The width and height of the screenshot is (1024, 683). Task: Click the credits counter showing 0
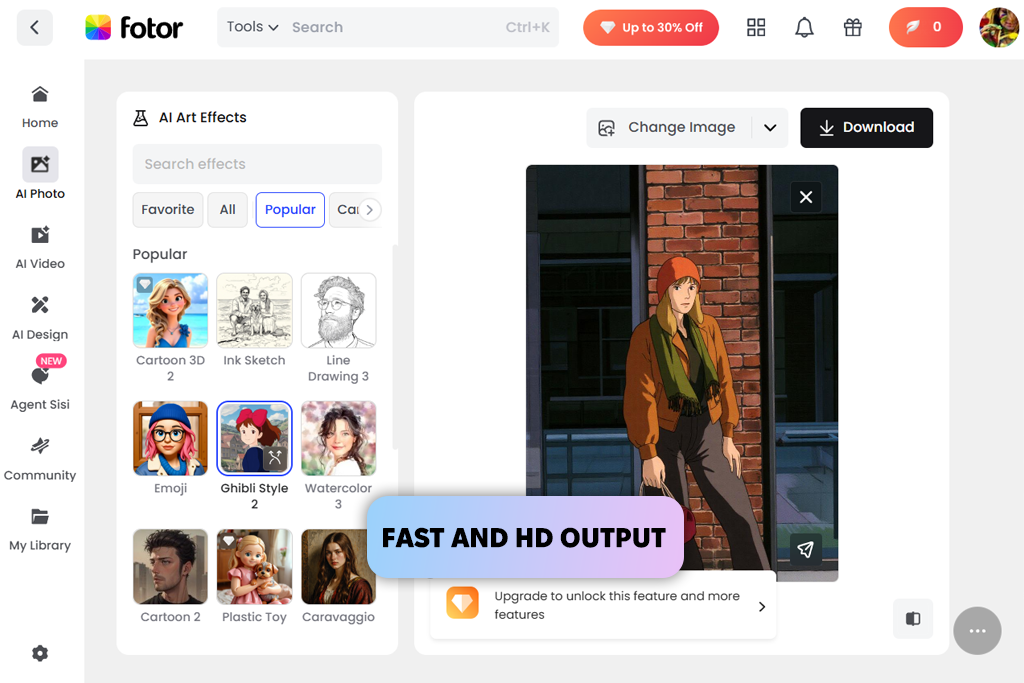pos(925,27)
